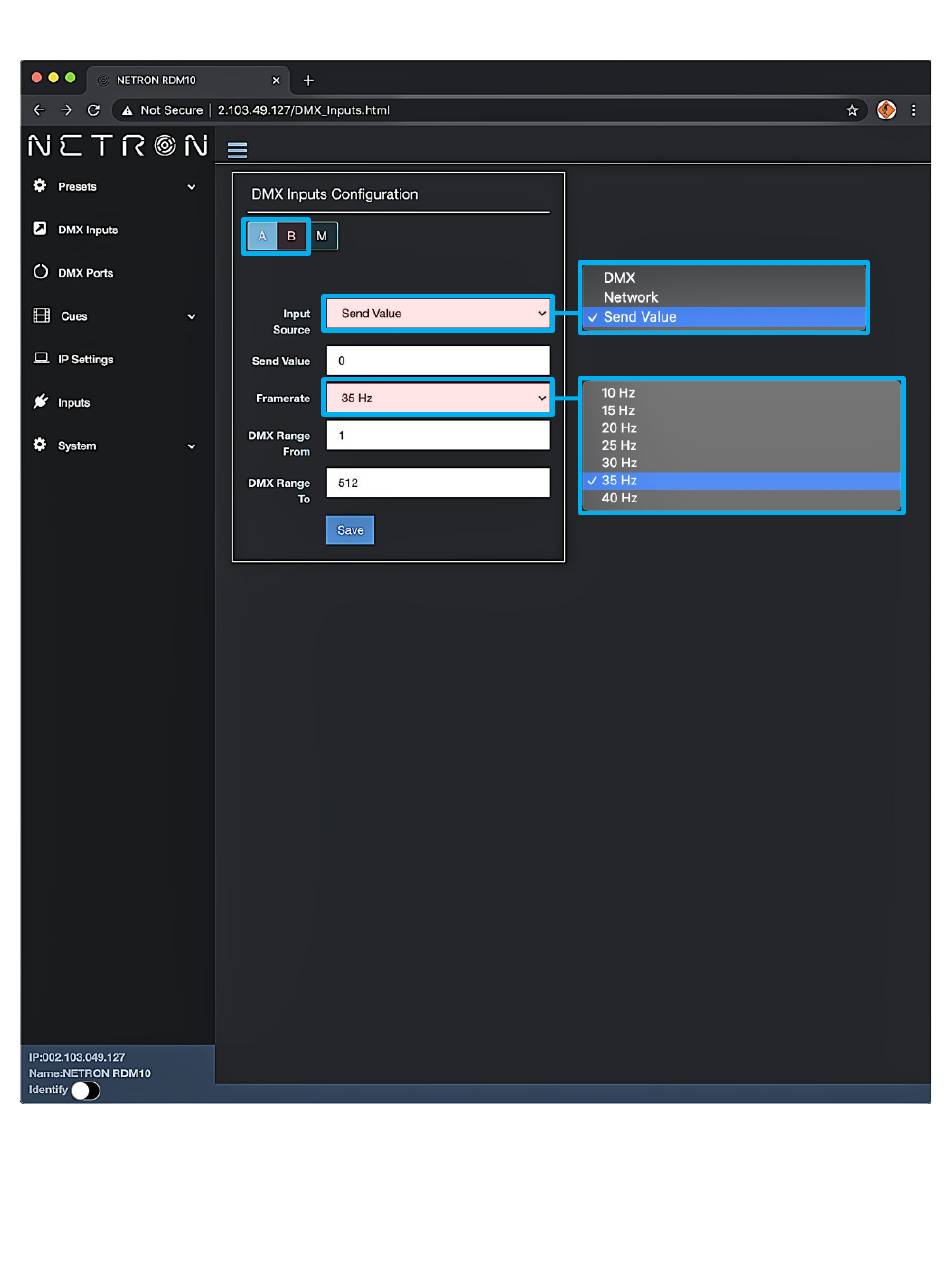Click the IP Settings laptop icon

[41, 359]
